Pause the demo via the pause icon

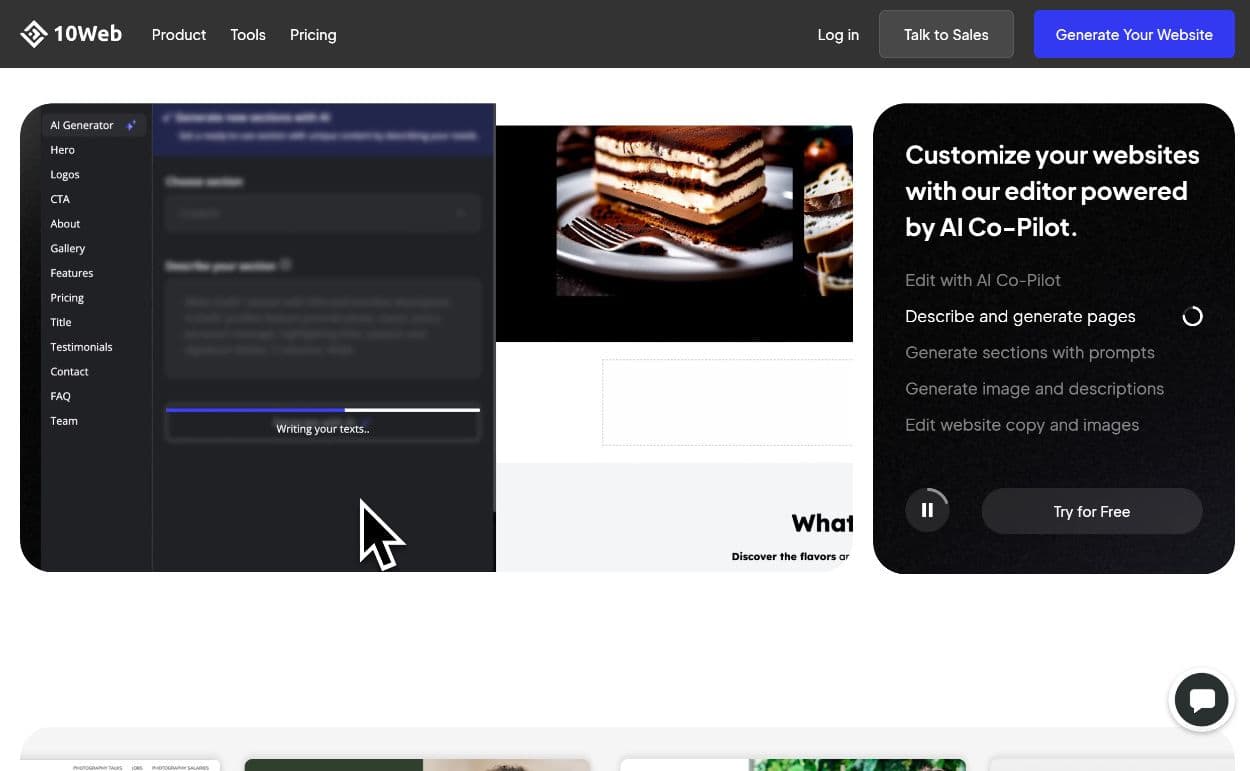click(927, 510)
